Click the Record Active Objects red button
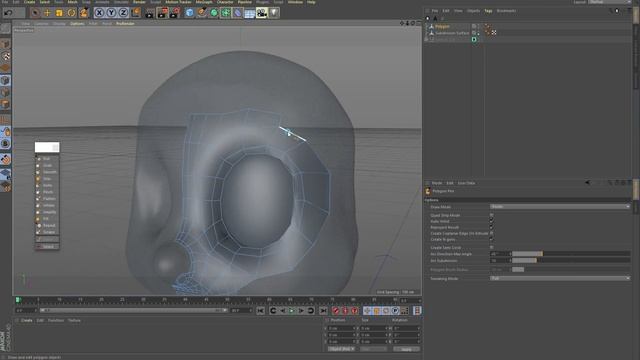The image size is (640, 360). click(336, 311)
